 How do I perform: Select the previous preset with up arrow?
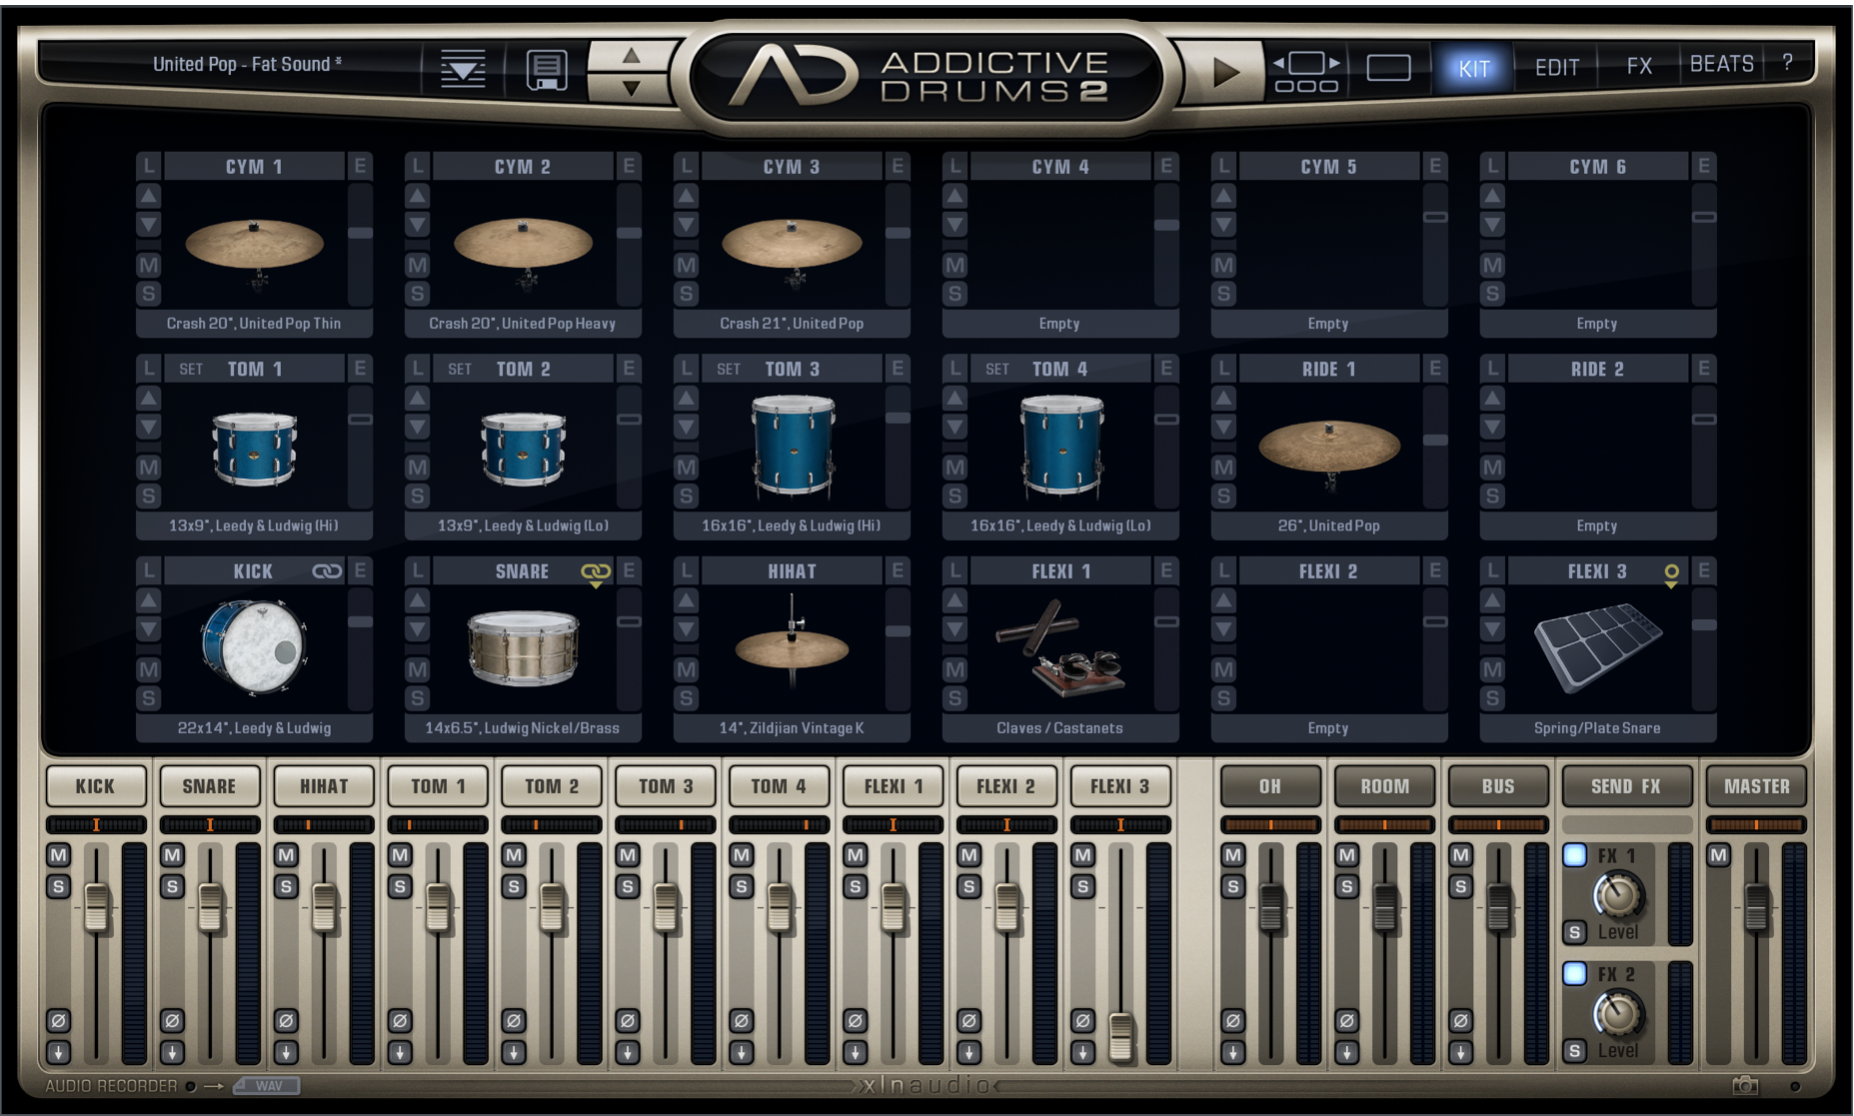(631, 55)
